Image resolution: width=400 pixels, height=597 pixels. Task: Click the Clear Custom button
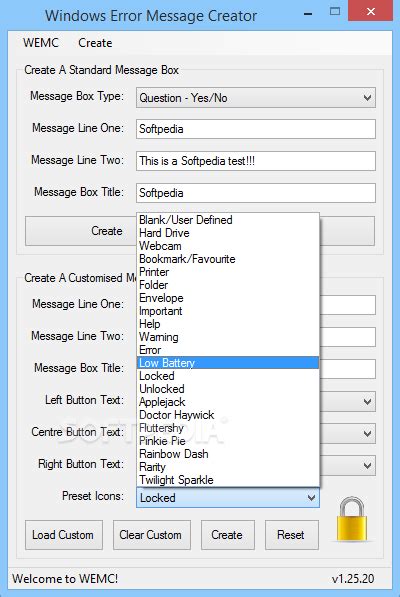(x=151, y=535)
